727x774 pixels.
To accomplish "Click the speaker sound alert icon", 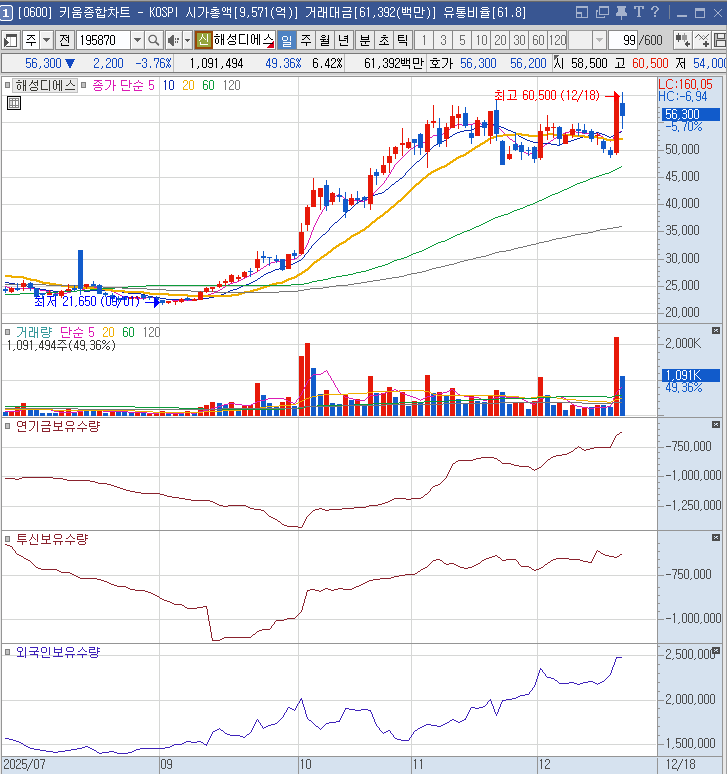I will click(x=172, y=40).
